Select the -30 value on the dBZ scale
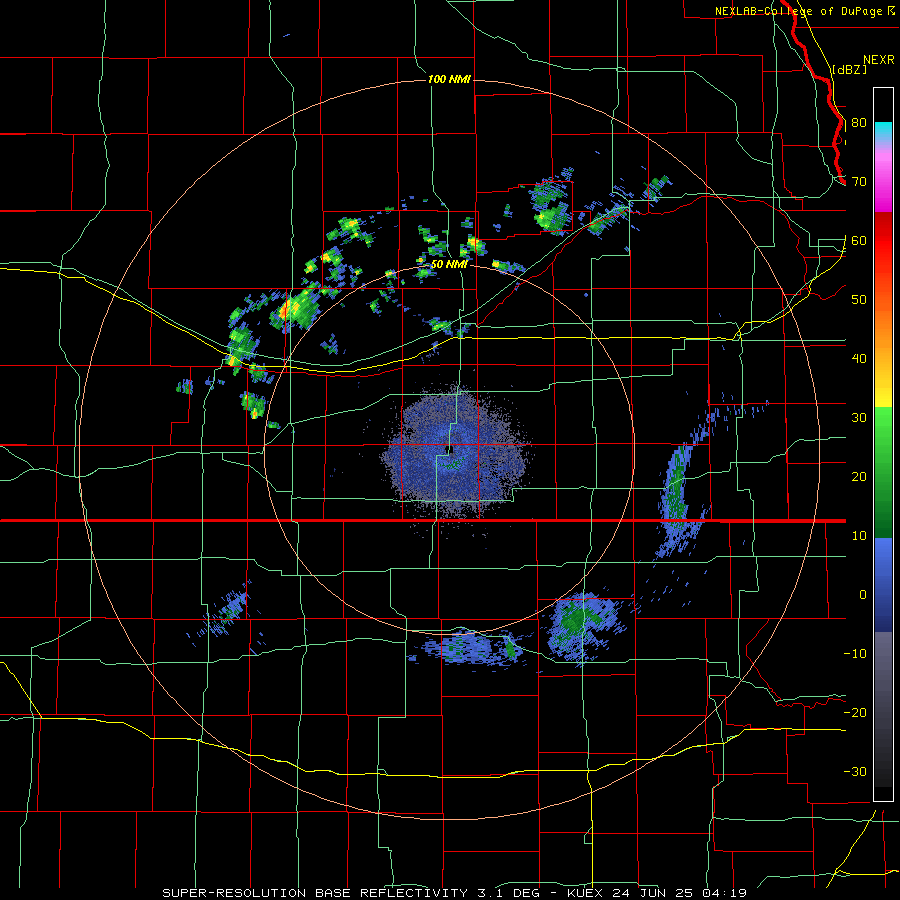Image resolution: width=900 pixels, height=900 pixels. point(855,771)
